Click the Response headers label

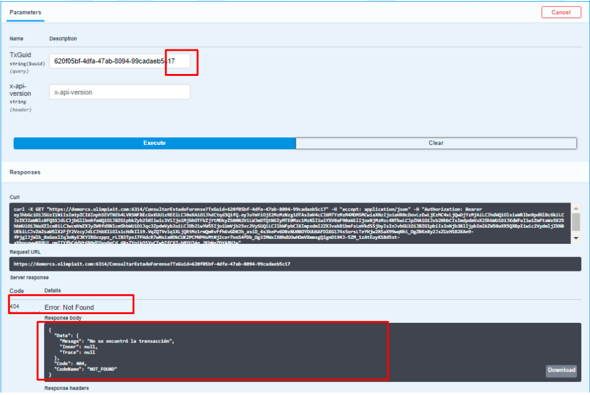point(67,388)
